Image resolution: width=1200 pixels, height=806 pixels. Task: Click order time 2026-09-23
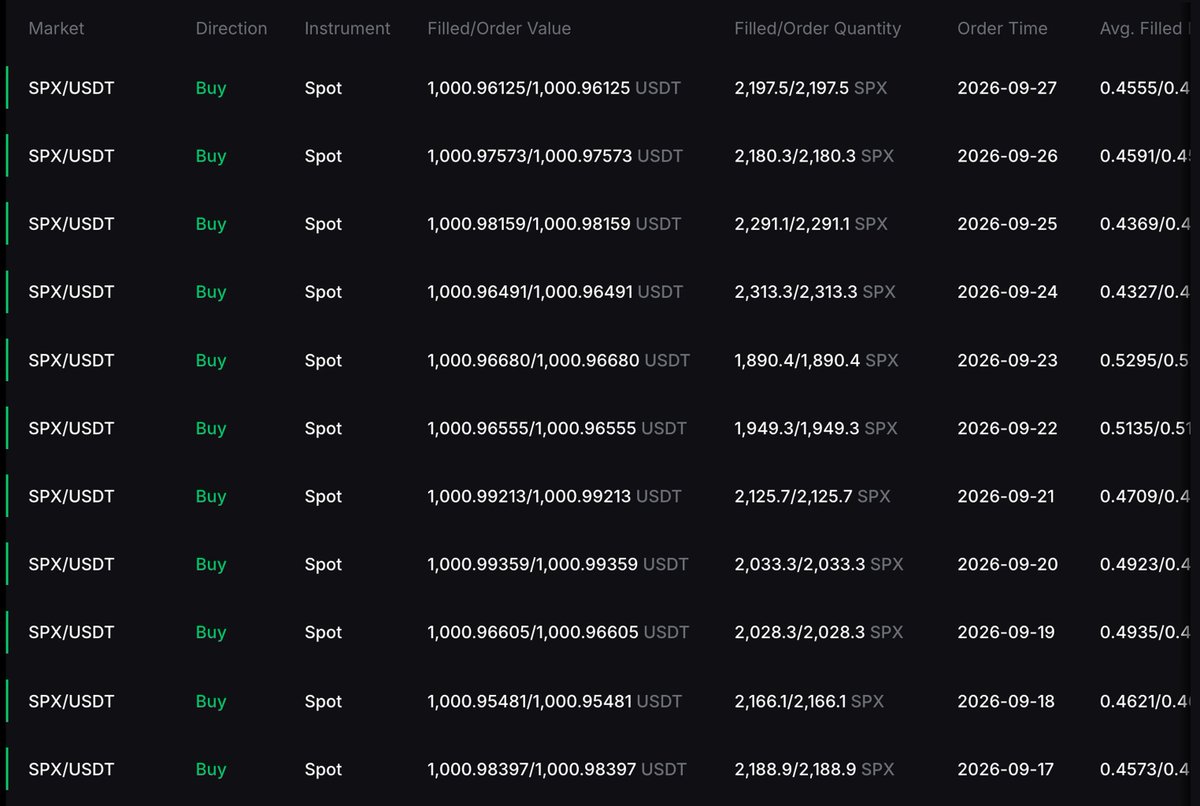click(1007, 360)
